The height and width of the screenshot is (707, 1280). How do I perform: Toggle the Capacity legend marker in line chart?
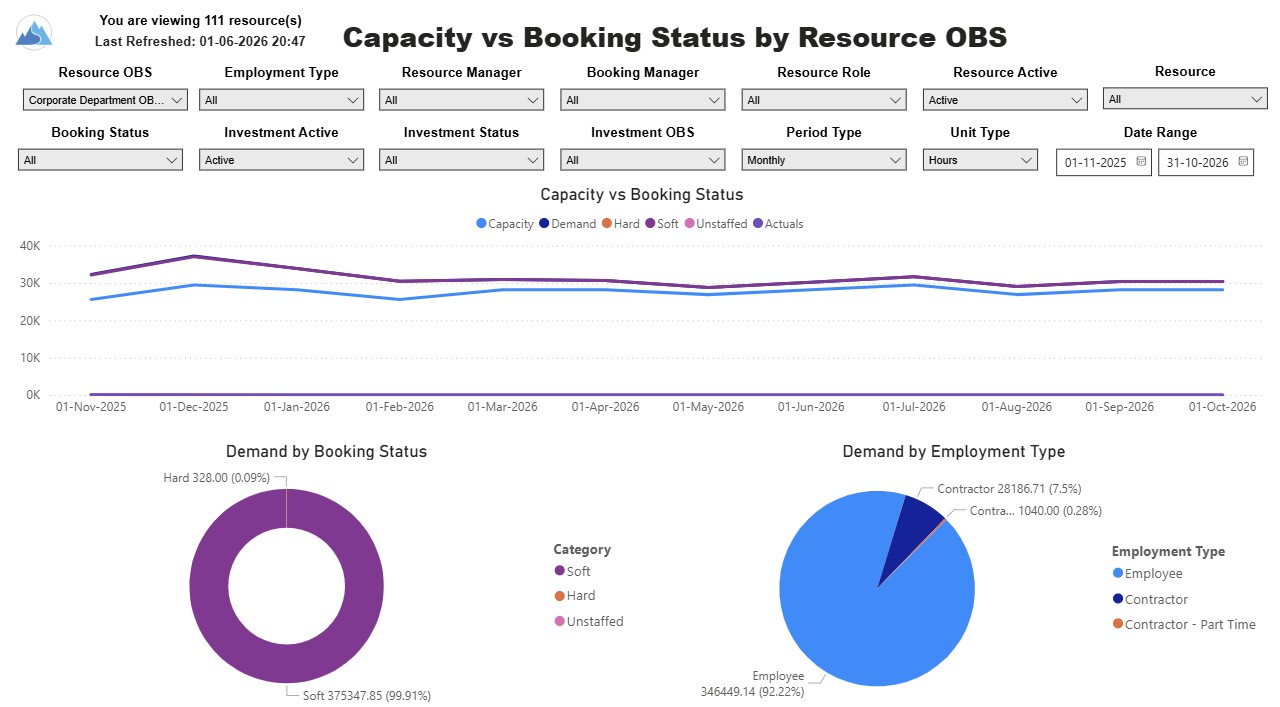(482, 224)
